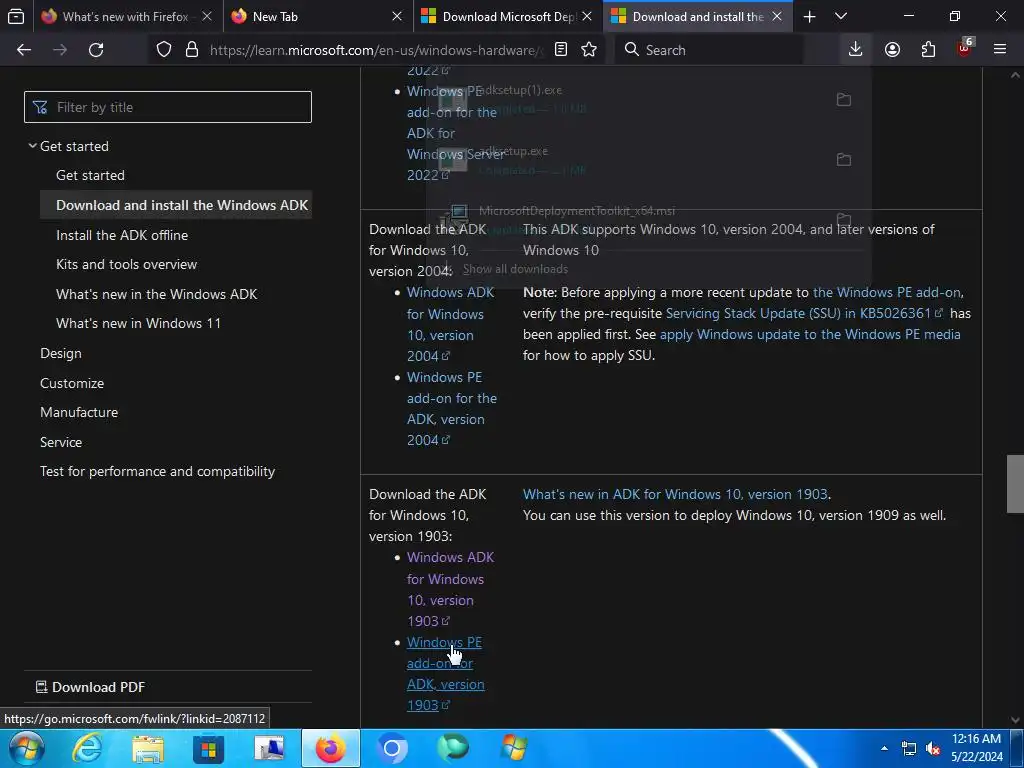Open the muted volume tray icon
Screen dimensions: 1024x768
pyautogui.click(x=933, y=748)
